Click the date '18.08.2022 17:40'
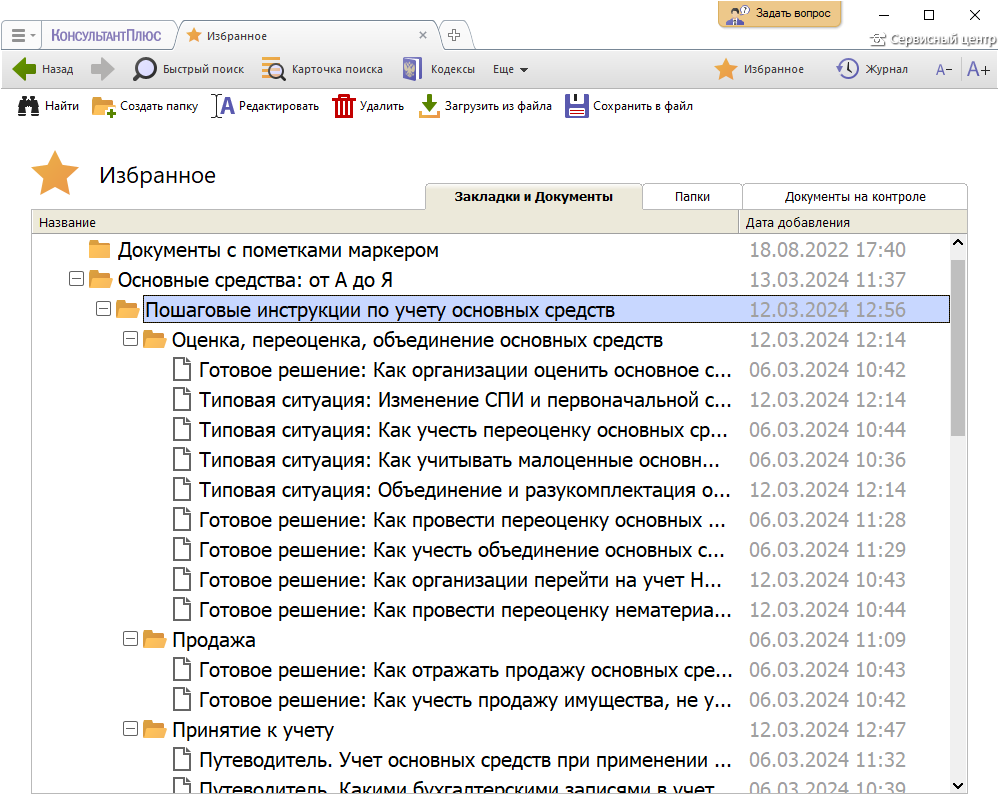 click(827, 250)
